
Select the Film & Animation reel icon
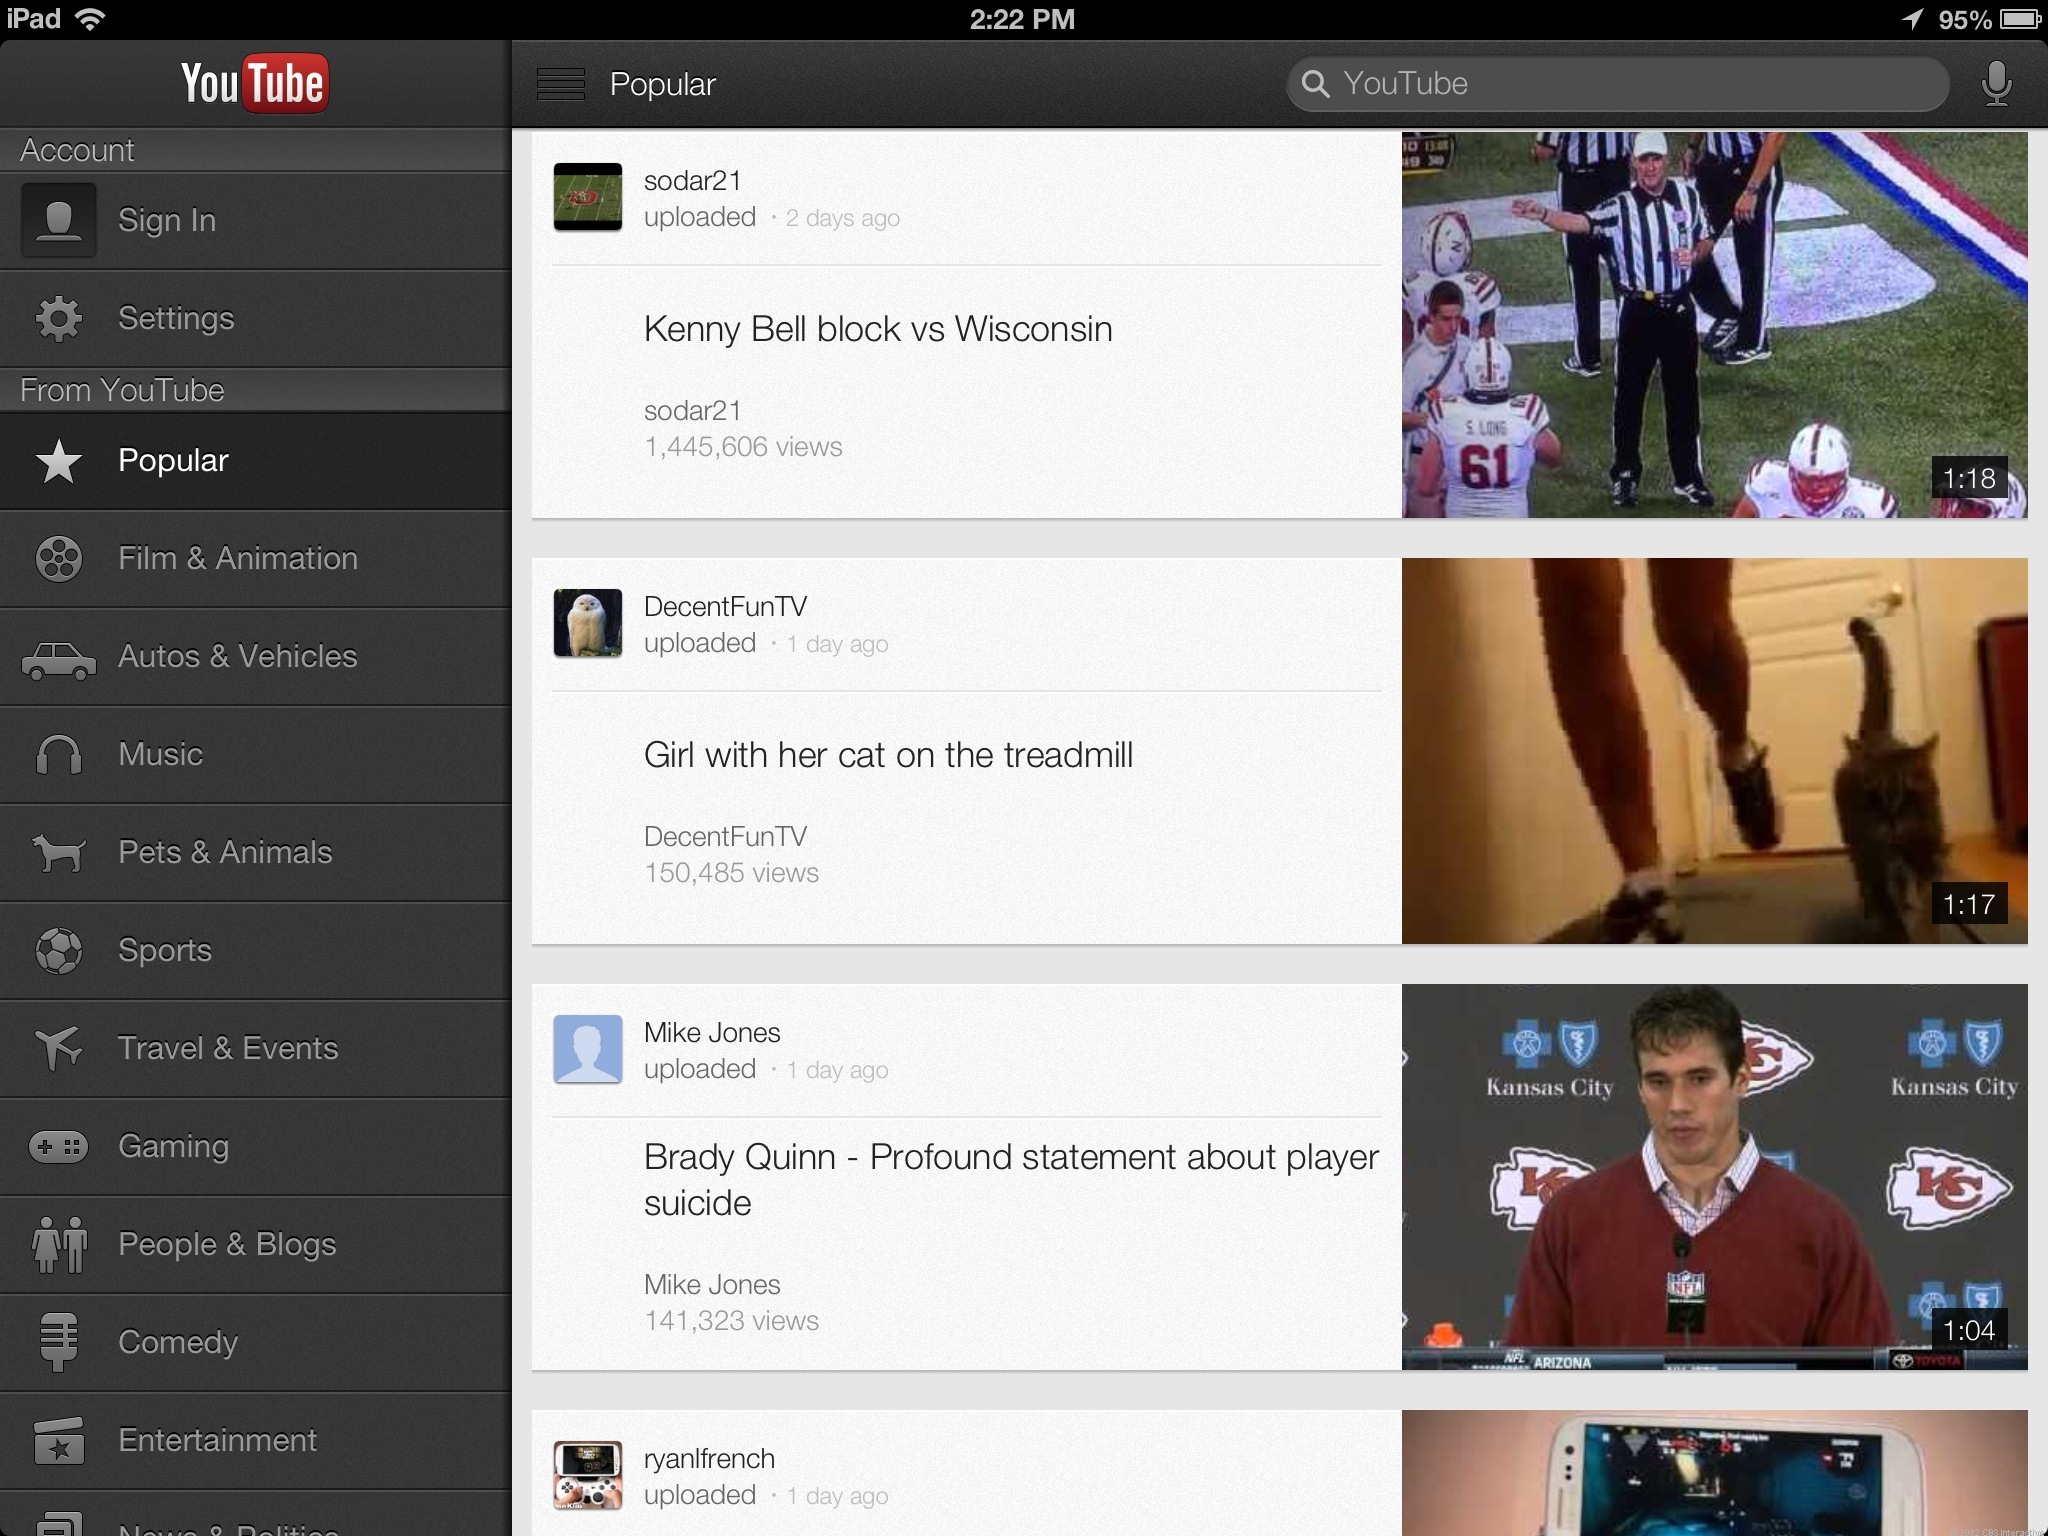click(x=59, y=558)
